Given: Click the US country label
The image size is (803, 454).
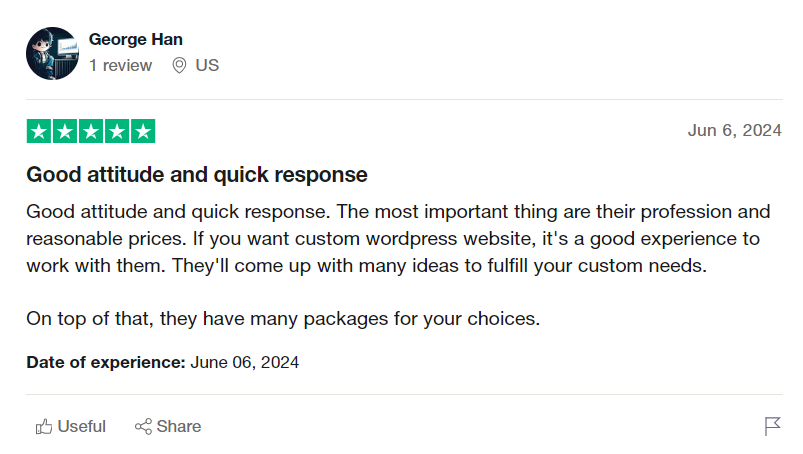Looking at the screenshot, I should coord(207,66).
